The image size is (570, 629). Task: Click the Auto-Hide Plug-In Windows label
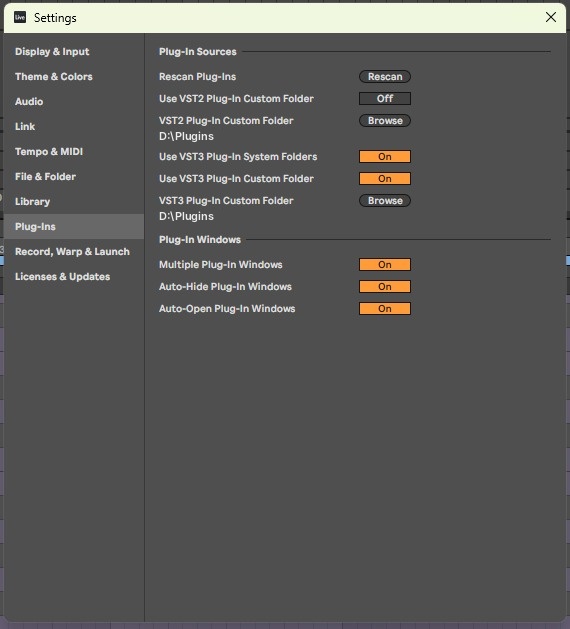225,287
